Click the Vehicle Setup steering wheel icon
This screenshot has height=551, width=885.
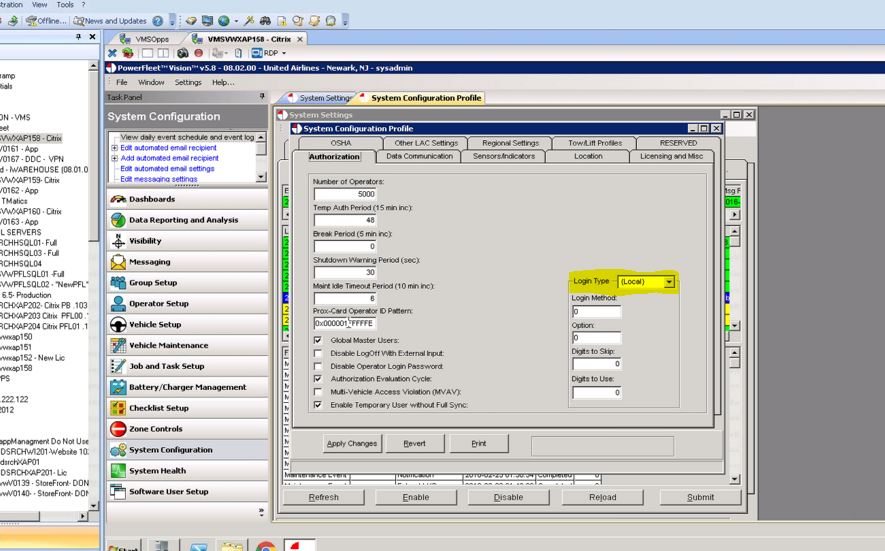click(x=118, y=325)
